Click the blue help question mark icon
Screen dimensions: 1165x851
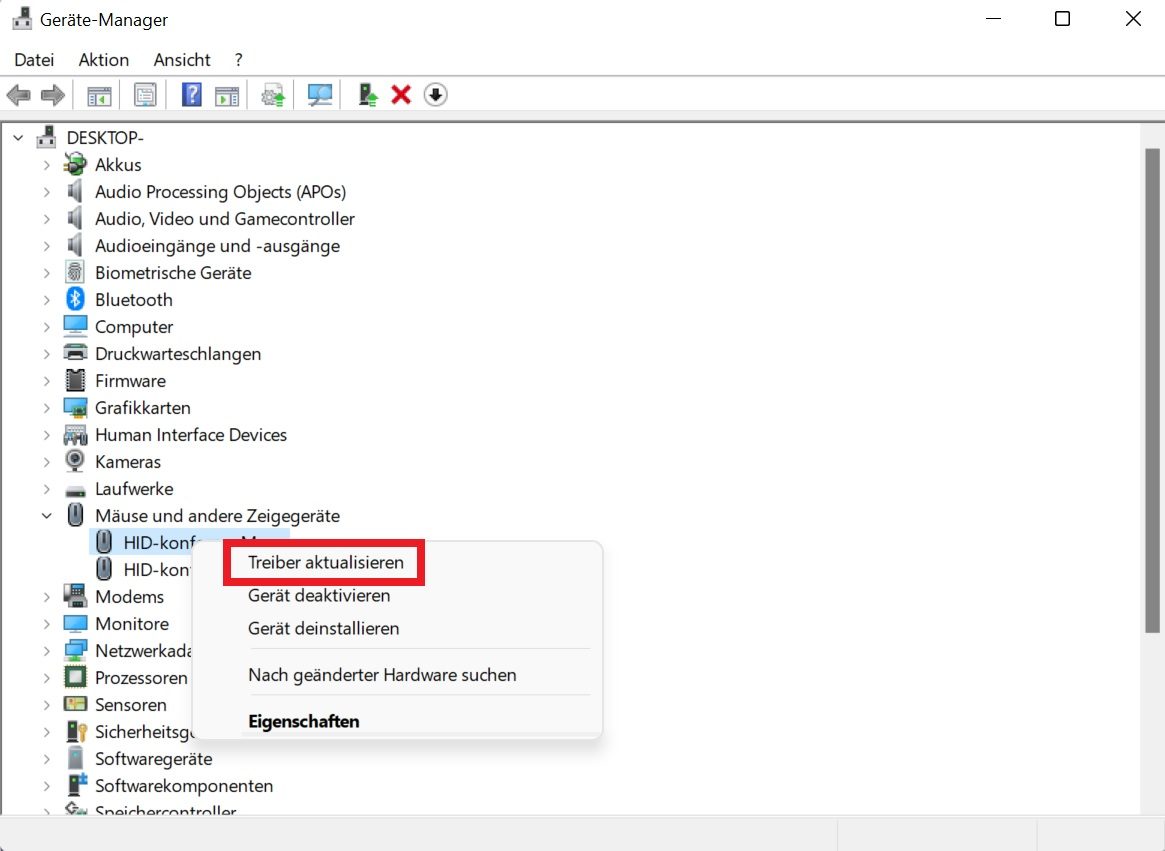pyautogui.click(x=192, y=95)
